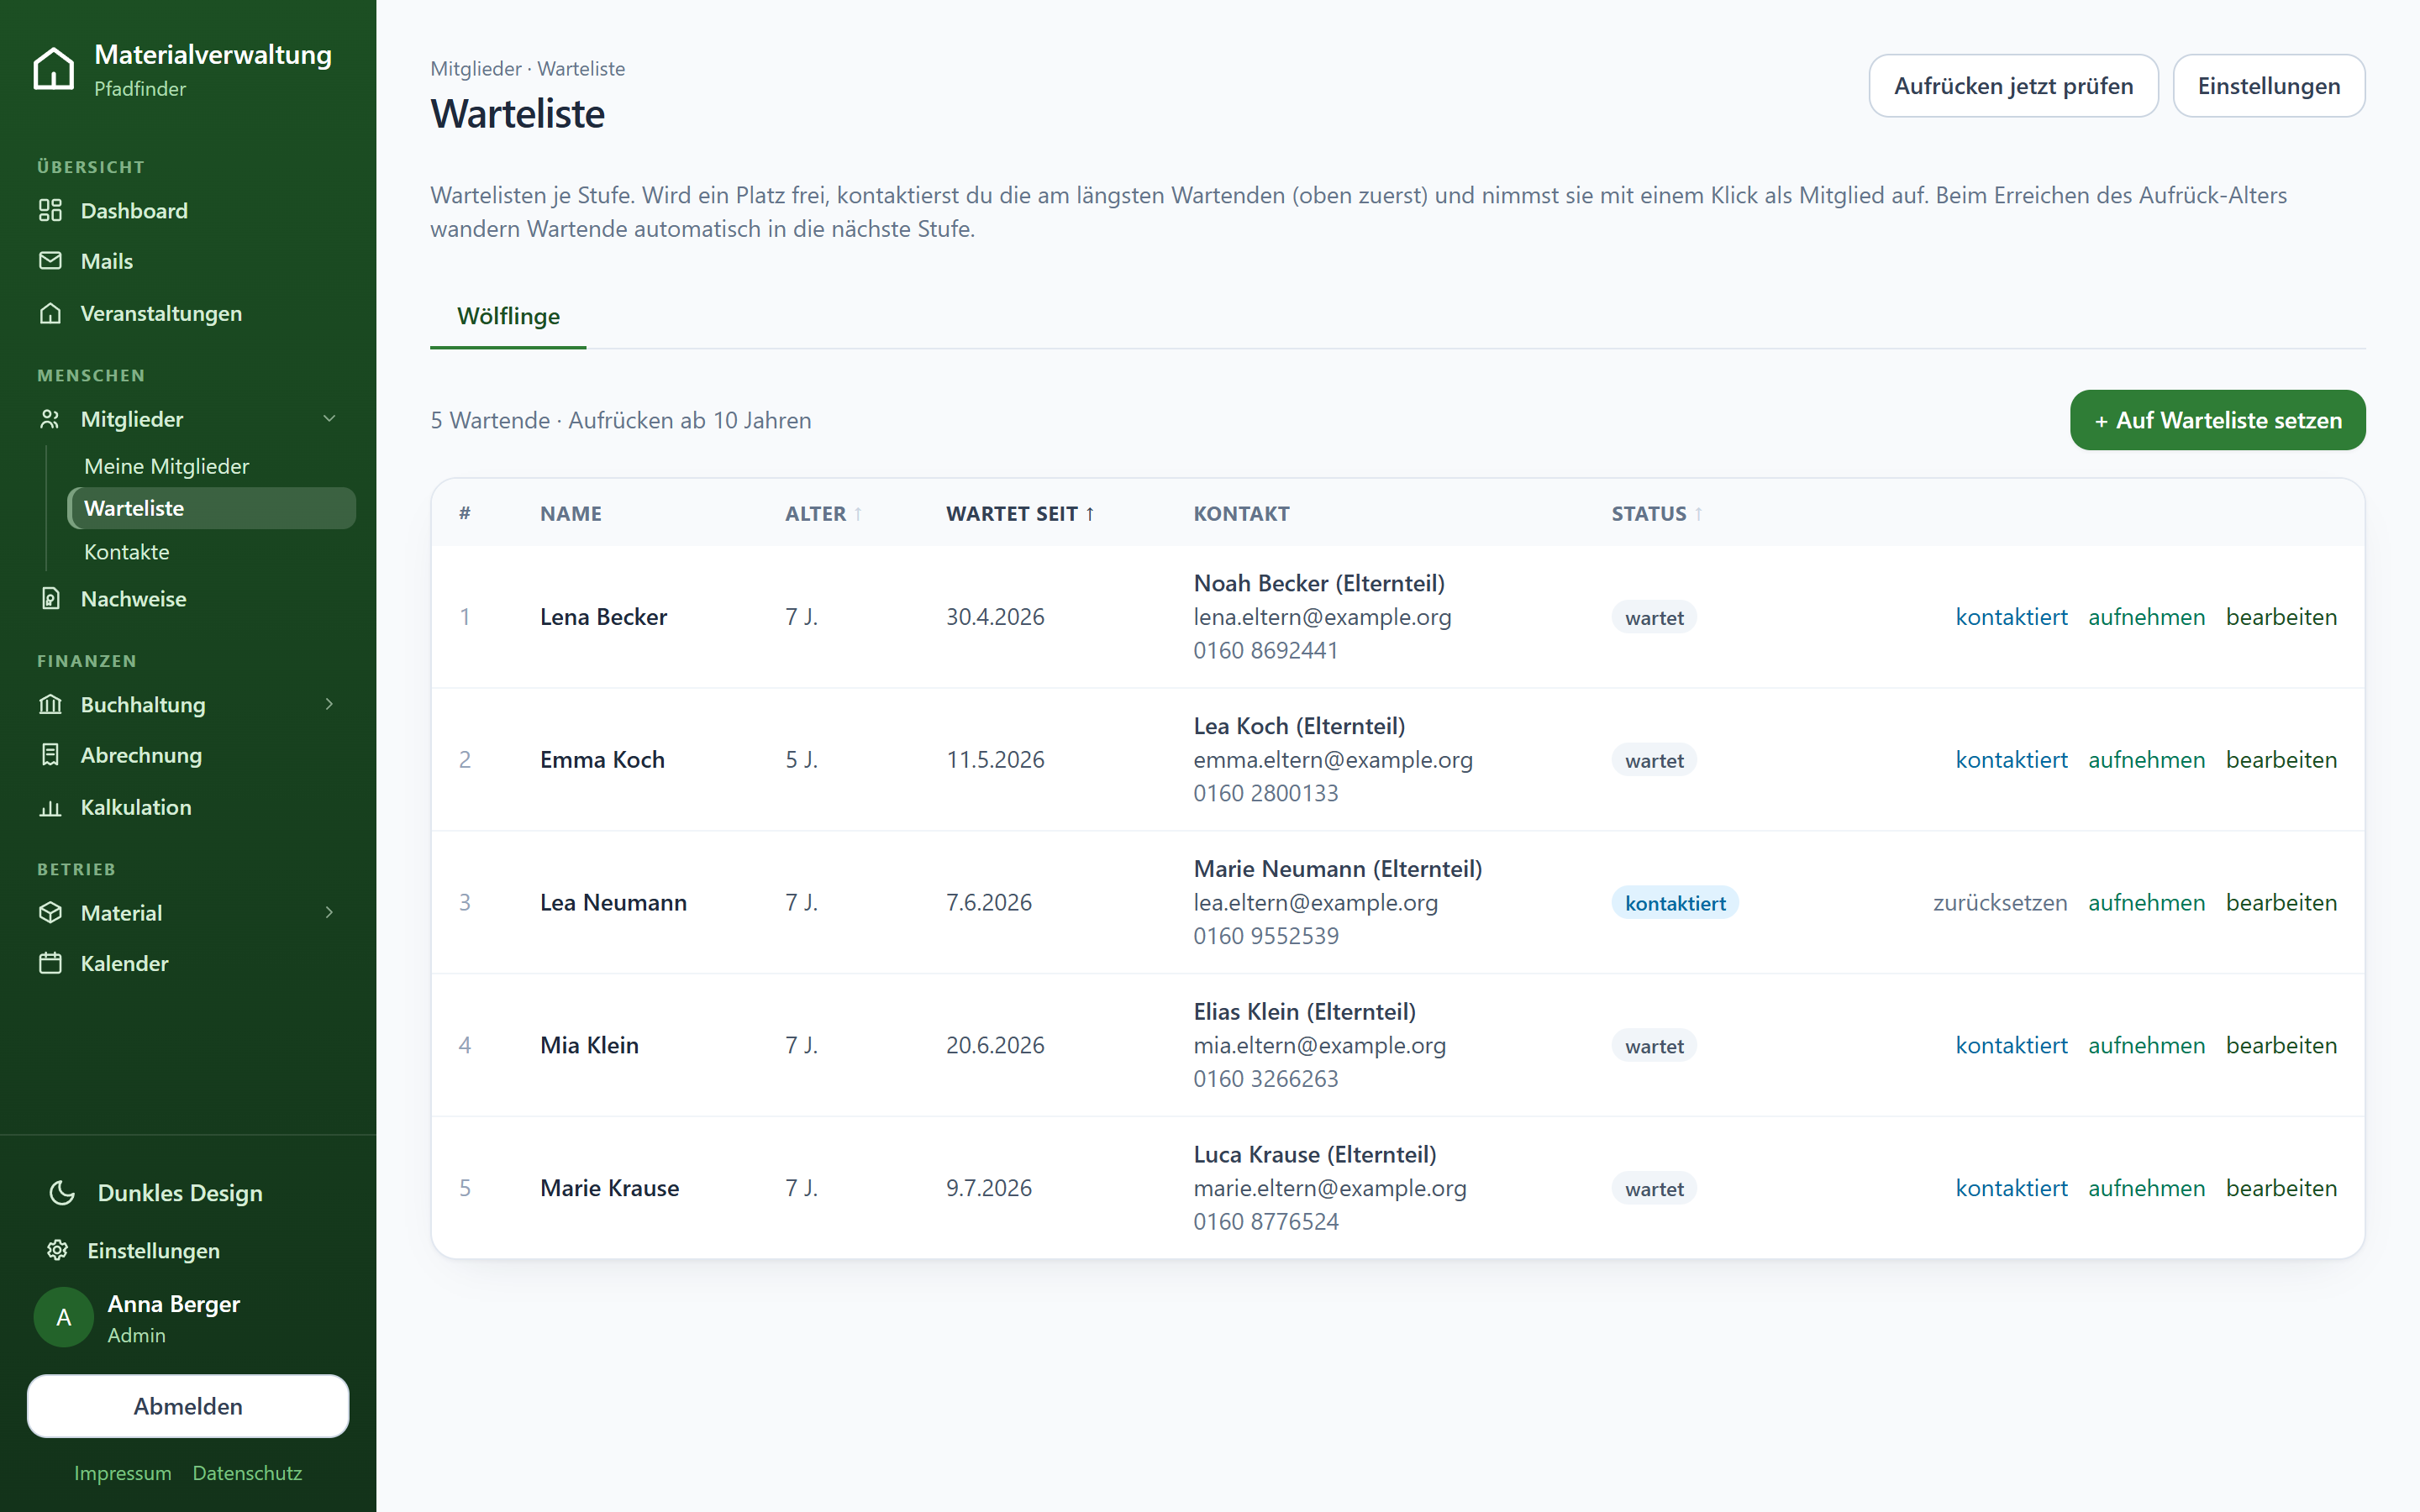Collapse the Mitglieder menu chevron

329,418
